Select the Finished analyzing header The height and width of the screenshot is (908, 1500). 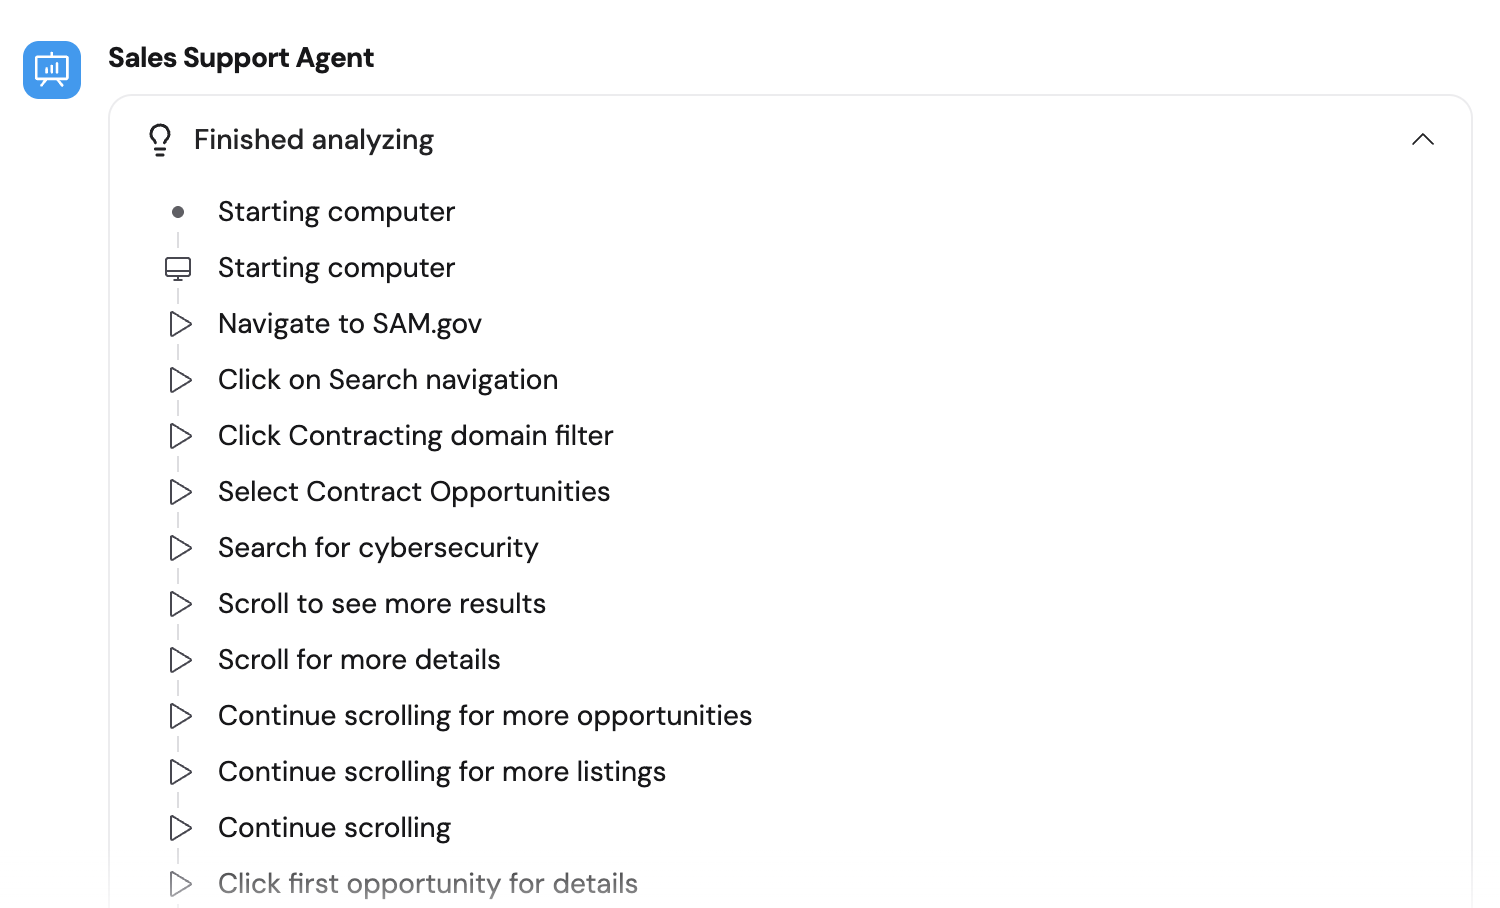pyautogui.click(x=314, y=140)
